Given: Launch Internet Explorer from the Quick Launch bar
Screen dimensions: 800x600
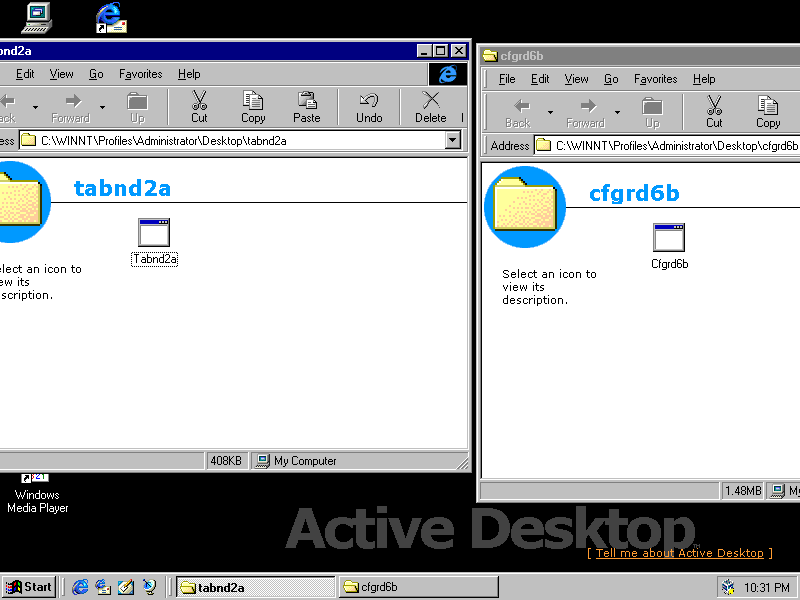Looking at the screenshot, I should point(80,587).
